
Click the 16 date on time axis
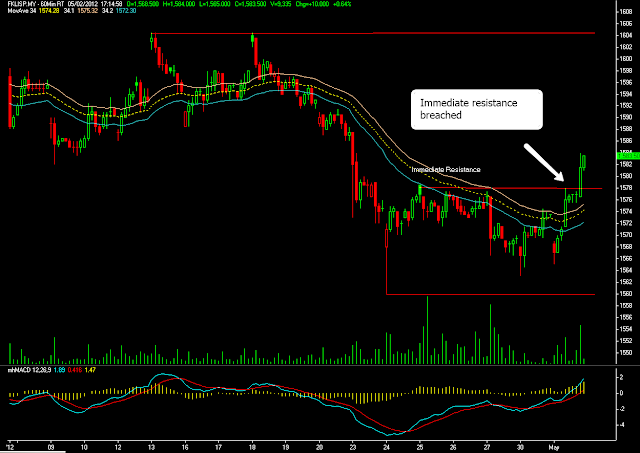[x=185, y=447]
